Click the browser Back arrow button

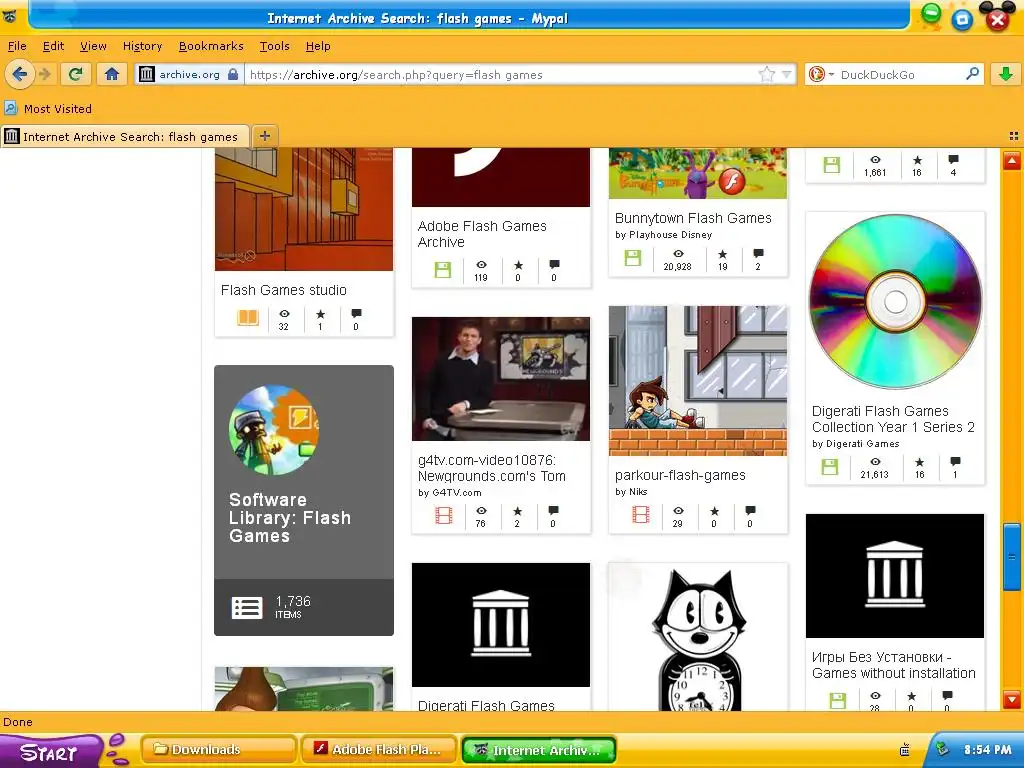click(x=20, y=74)
